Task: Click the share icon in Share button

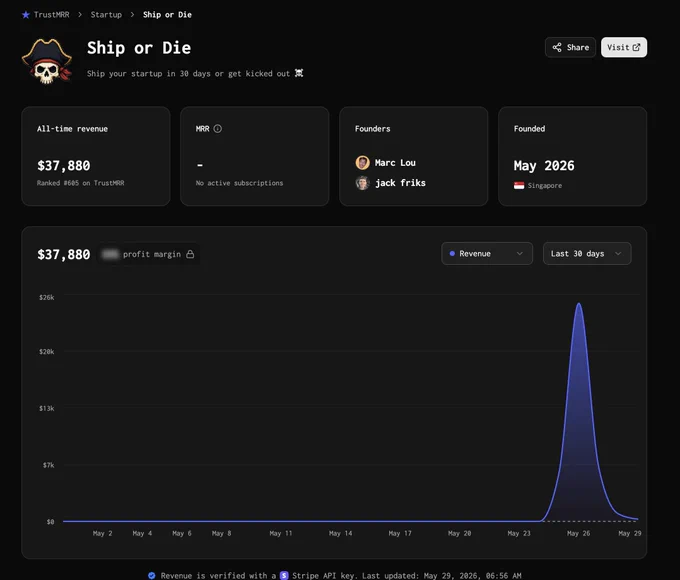Action: pos(557,47)
